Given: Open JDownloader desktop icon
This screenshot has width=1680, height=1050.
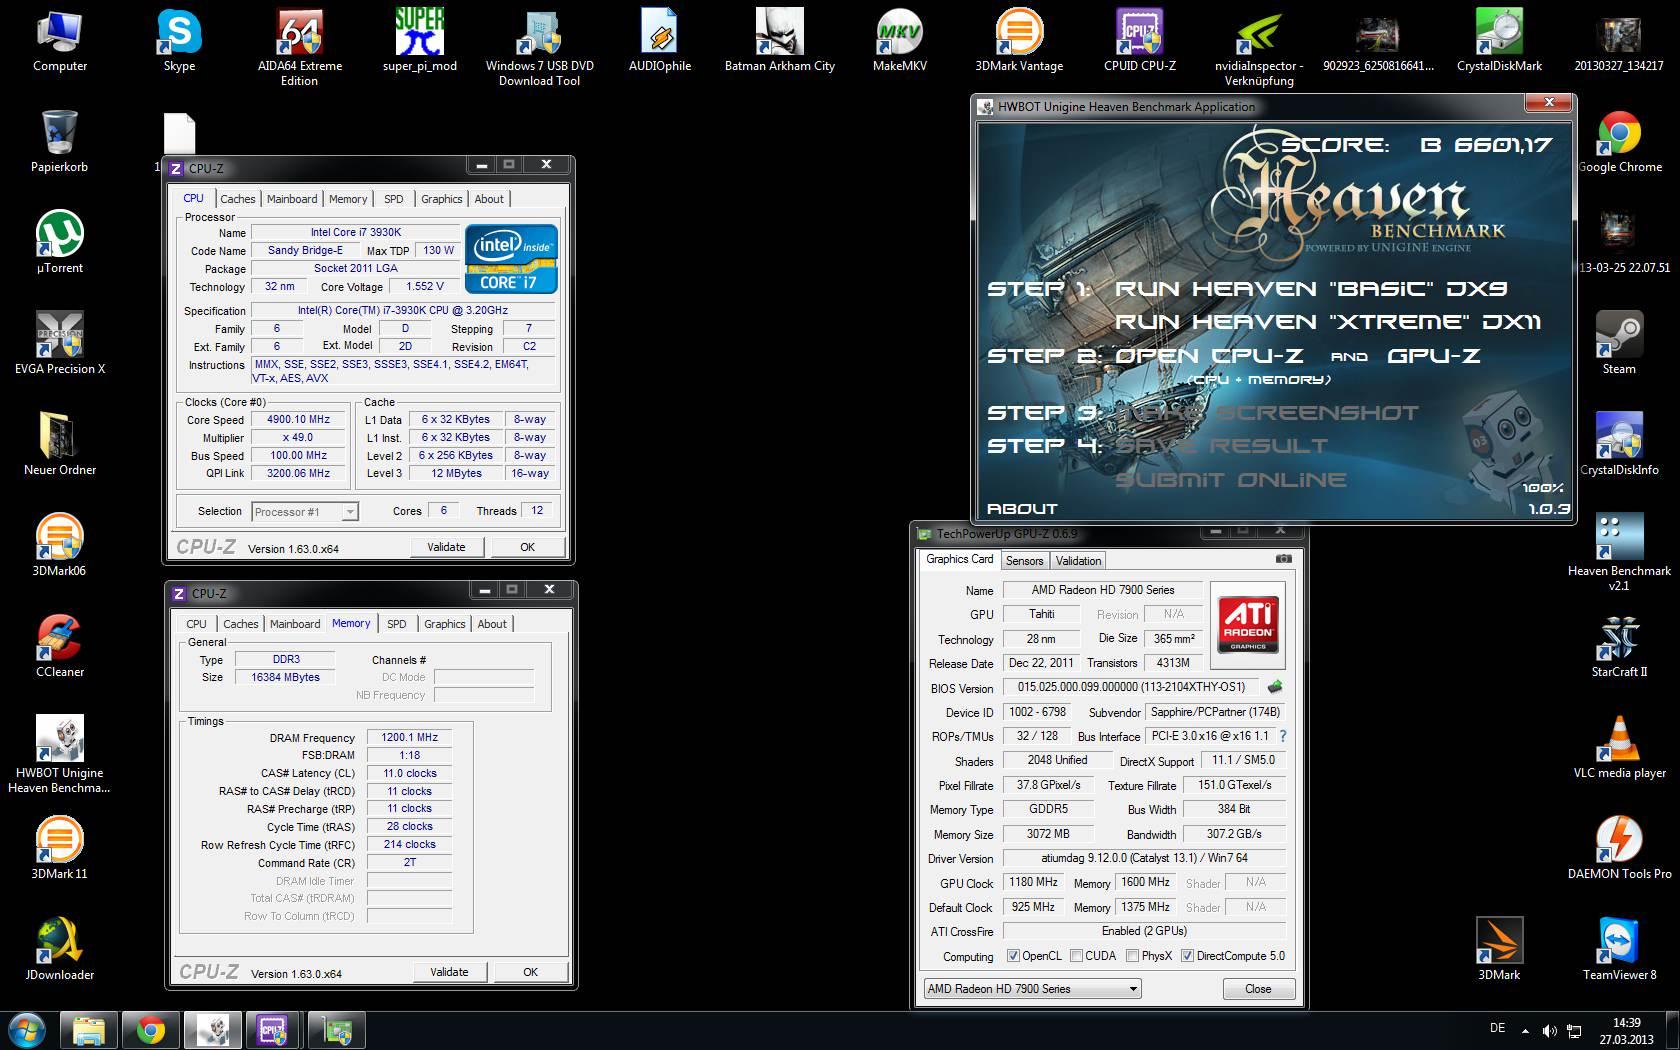Looking at the screenshot, I should tap(60, 949).
